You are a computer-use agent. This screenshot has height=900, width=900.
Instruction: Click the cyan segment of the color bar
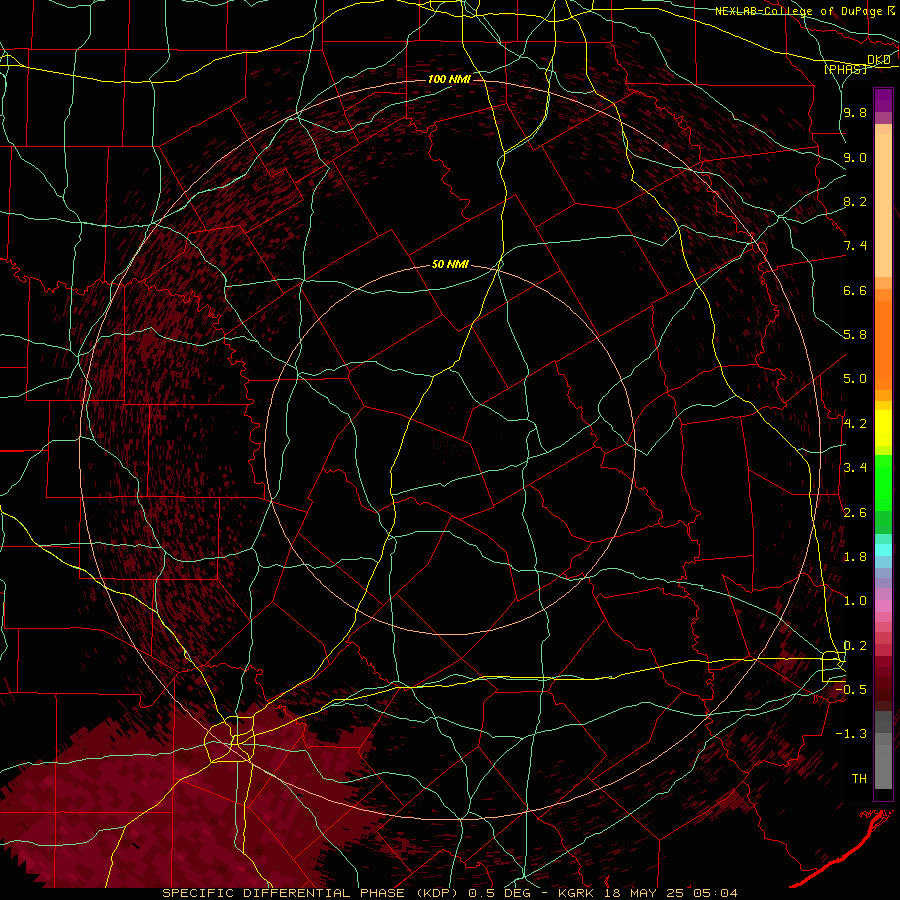(x=883, y=550)
